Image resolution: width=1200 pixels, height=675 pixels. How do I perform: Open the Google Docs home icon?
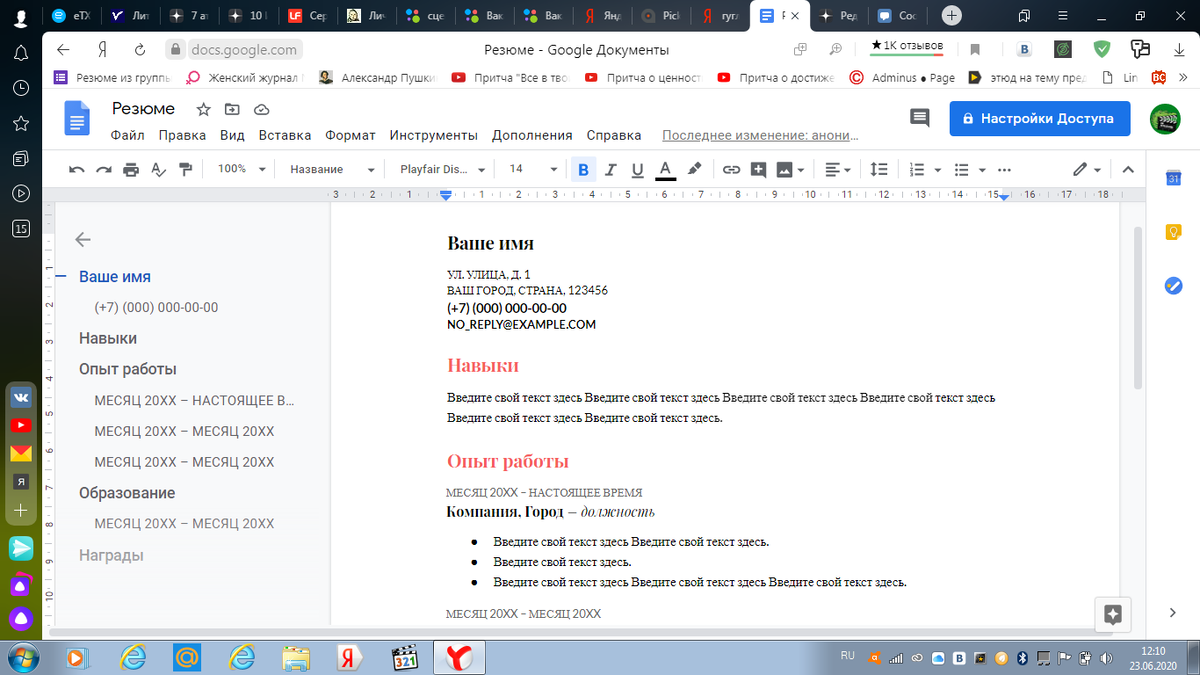[77, 118]
